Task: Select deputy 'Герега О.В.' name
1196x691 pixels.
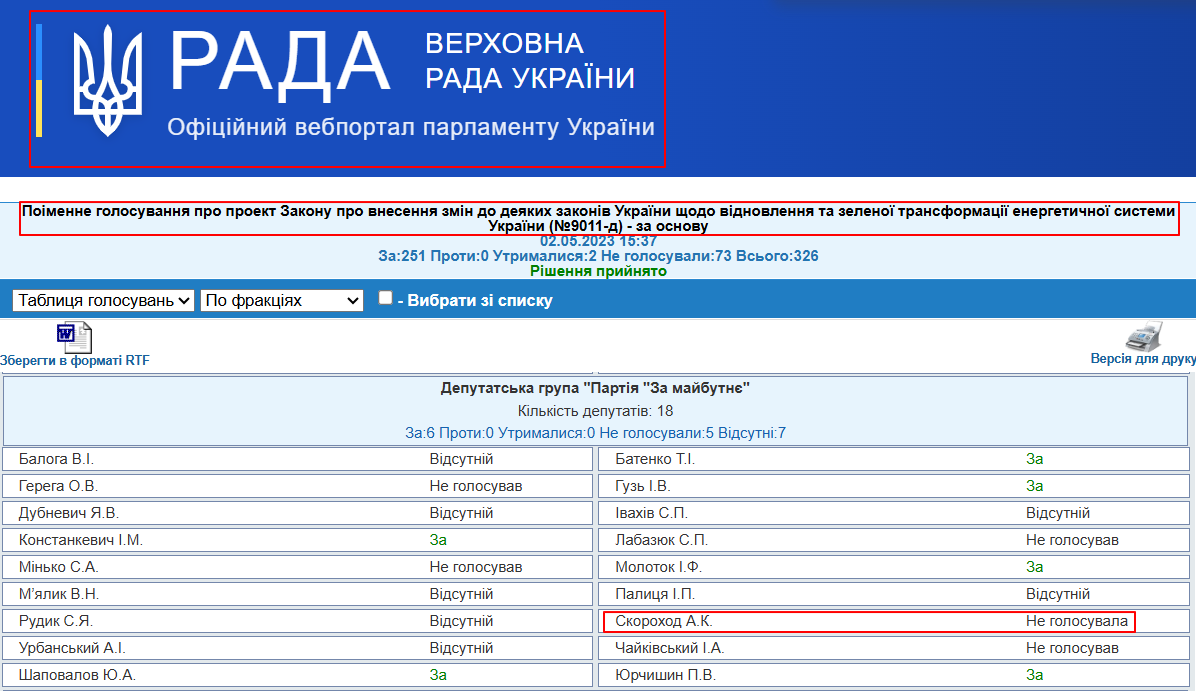Action: click(x=59, y=486)
